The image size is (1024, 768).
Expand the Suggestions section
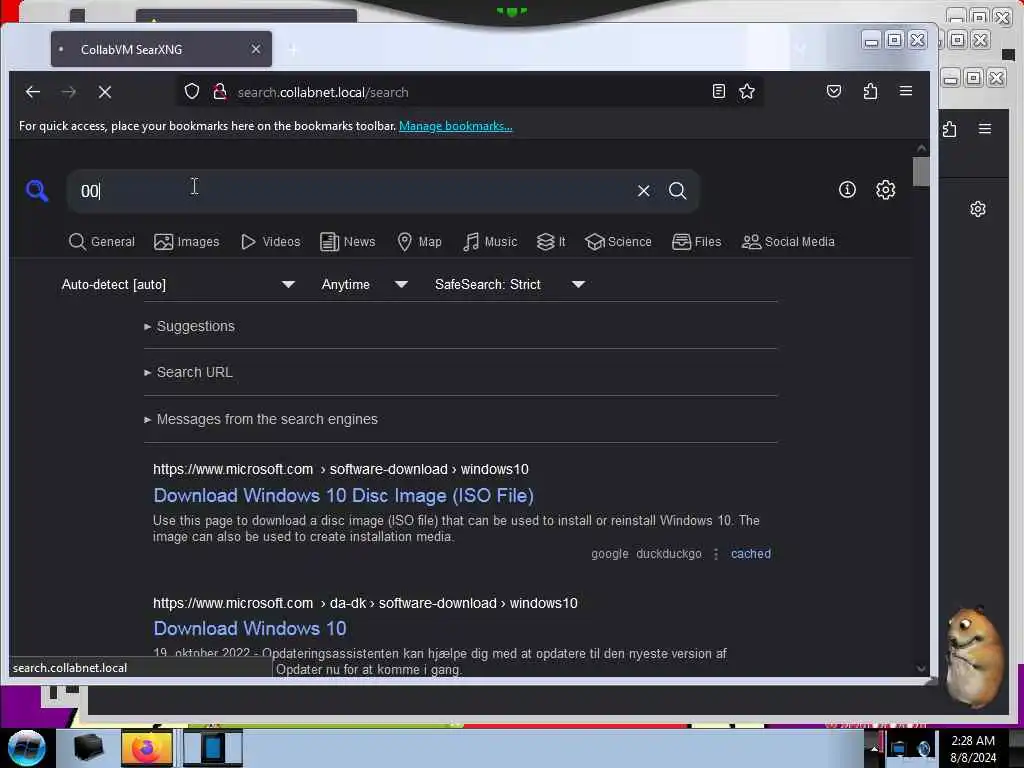pos(189,326)
